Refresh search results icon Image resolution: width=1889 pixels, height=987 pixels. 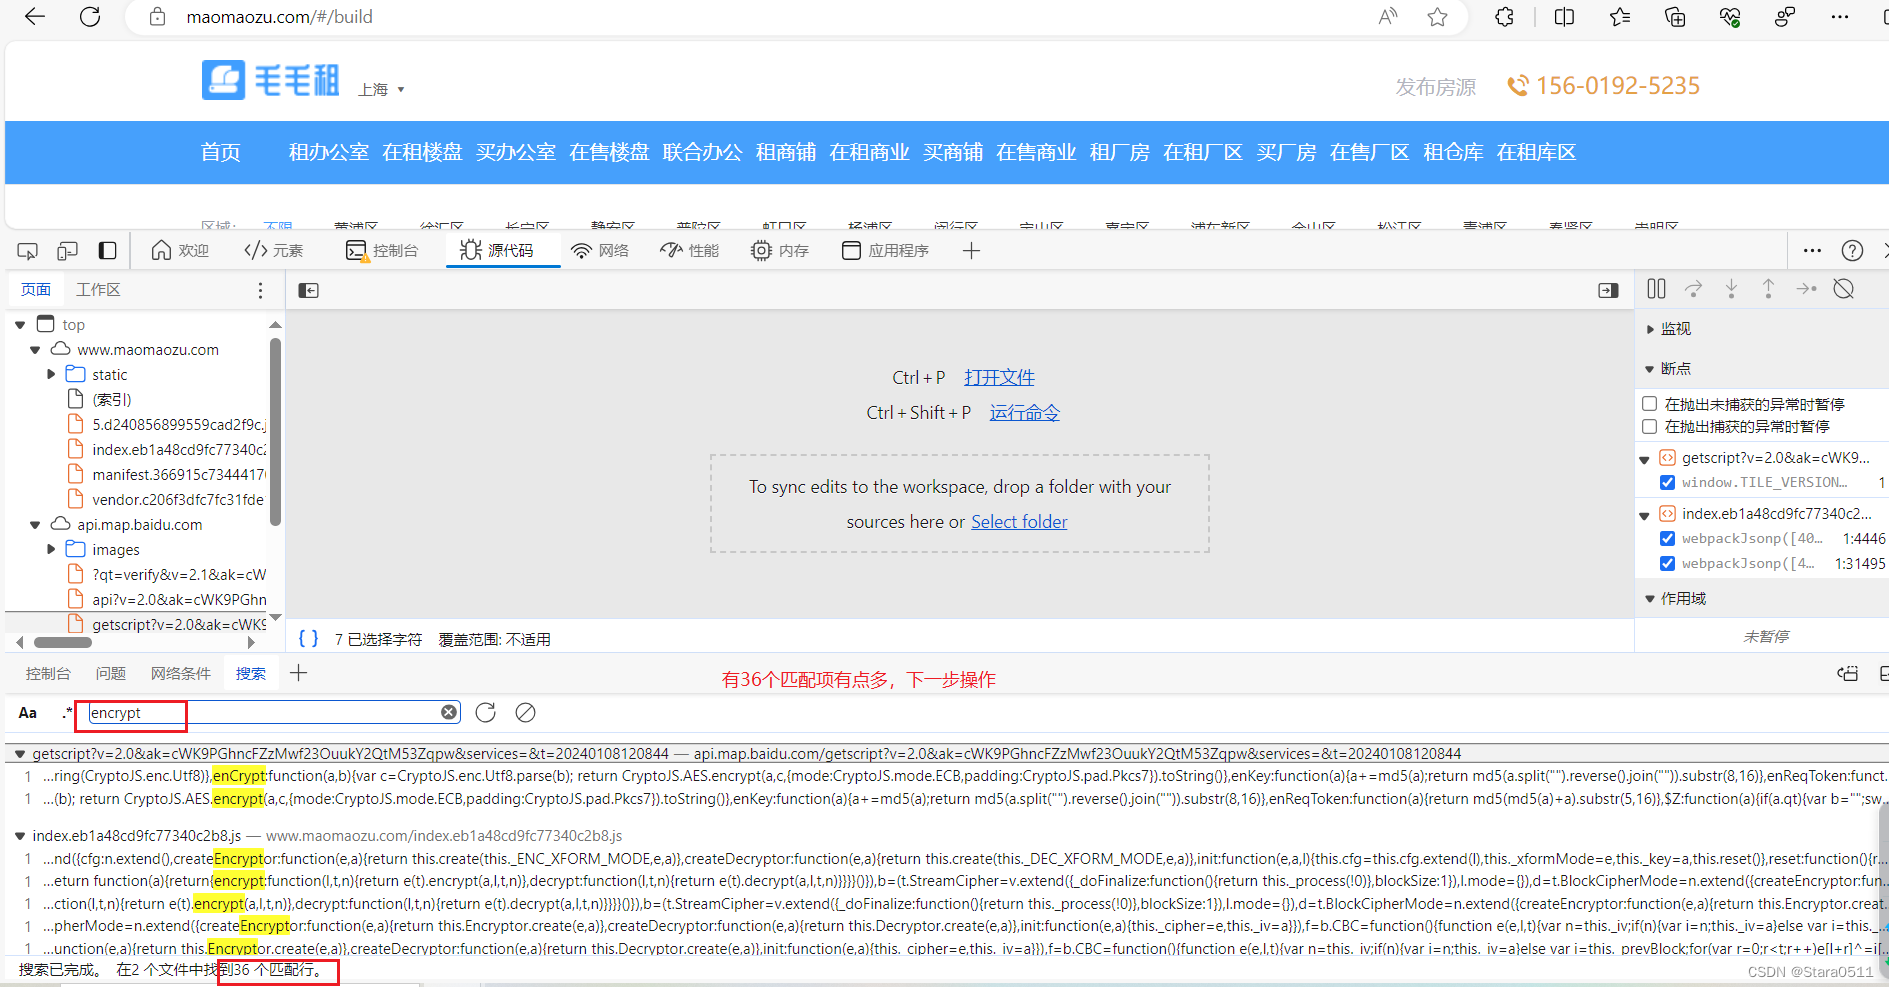pos(486,712)
